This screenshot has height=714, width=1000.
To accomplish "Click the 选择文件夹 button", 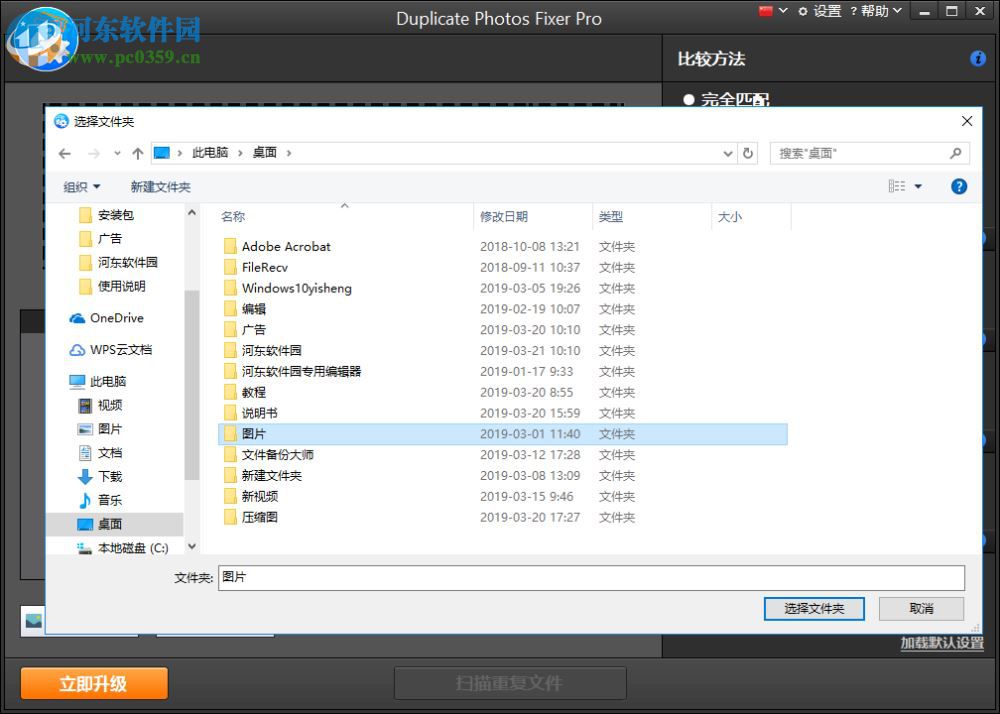I will [814, 608].
